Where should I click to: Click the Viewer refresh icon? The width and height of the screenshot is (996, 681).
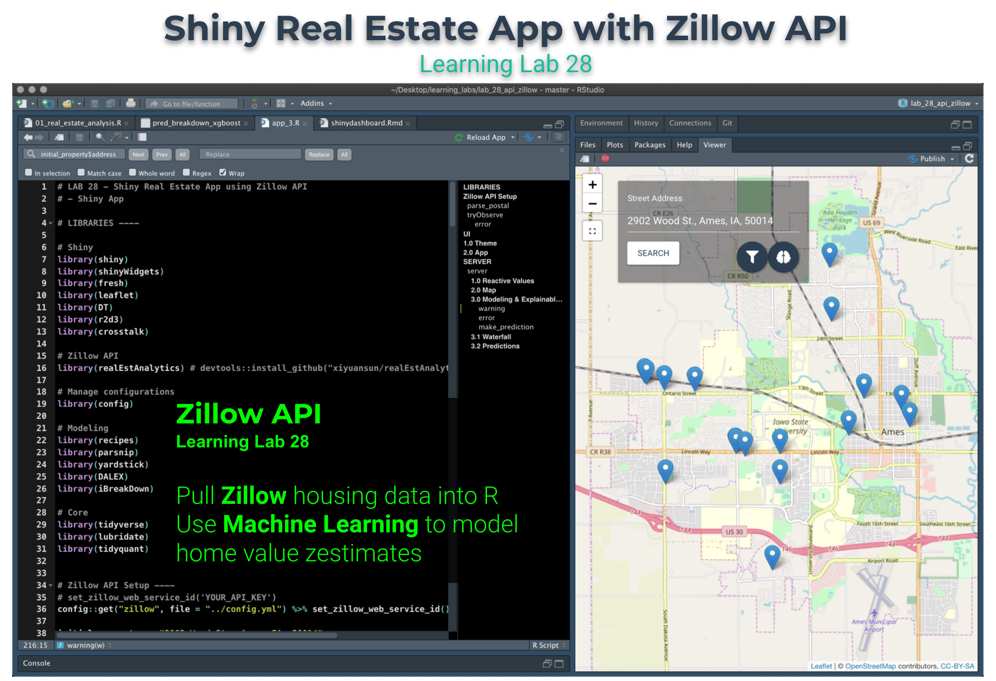click(969, 159)
